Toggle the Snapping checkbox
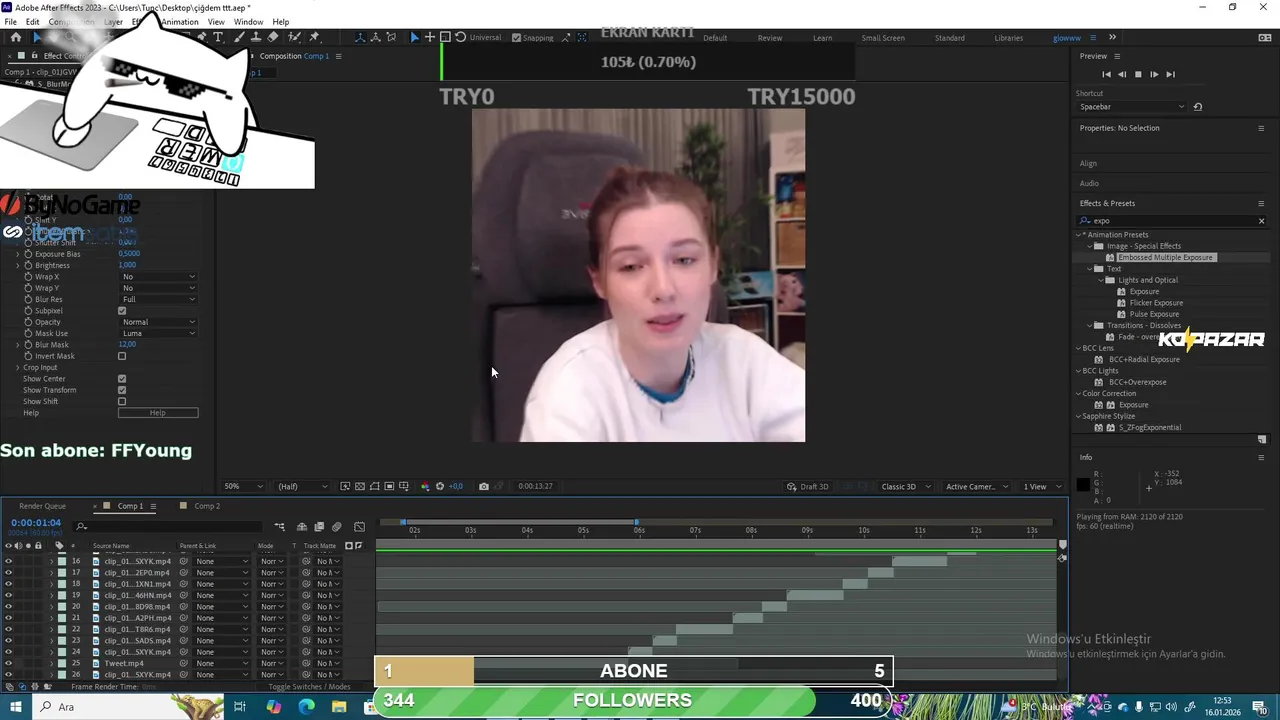Viewport: 1280px width, 720px height. [x=516, y=38]
